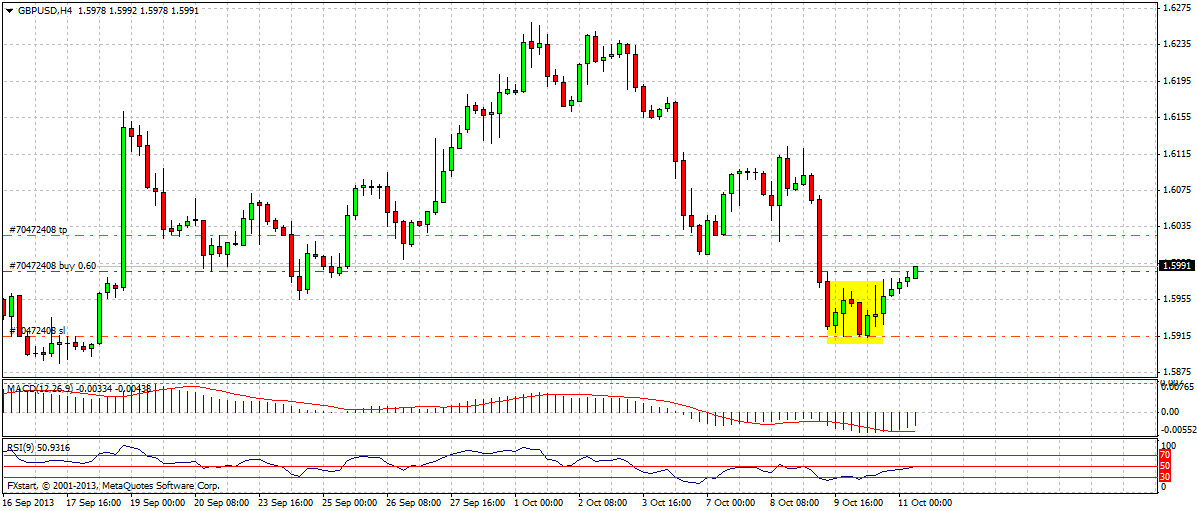Image resolution: width=1197 pixels, height=511 pixels.
Task: Click the MACD scale value -0.00552
Action: tap(1178, 429)
